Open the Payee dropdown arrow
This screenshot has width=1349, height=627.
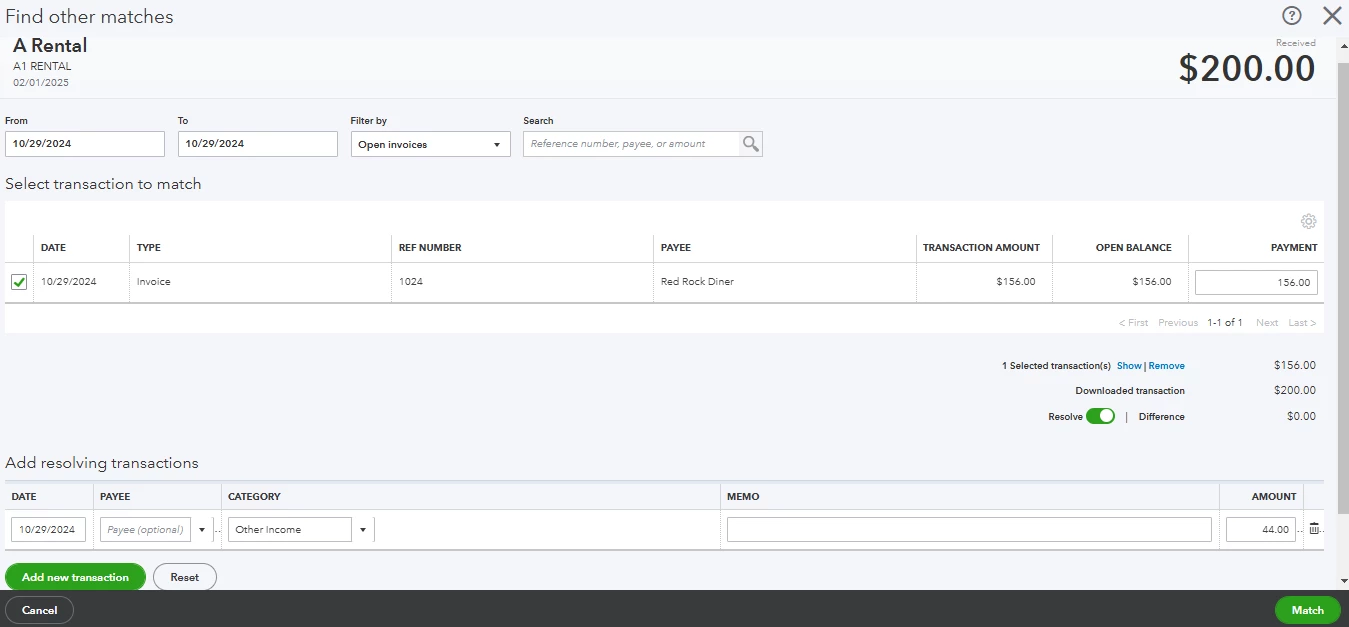(x=203, y=530)
